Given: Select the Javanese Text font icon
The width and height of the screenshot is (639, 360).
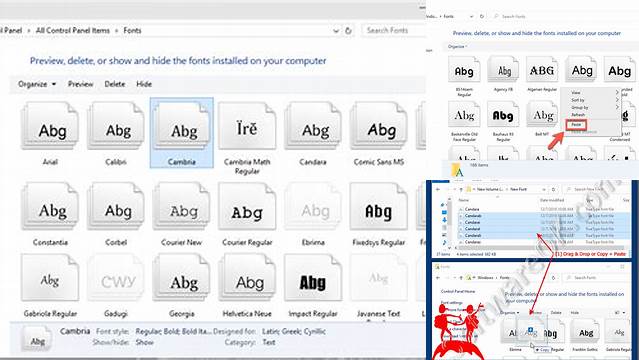Looking at the screenshot, I should 379,278.
